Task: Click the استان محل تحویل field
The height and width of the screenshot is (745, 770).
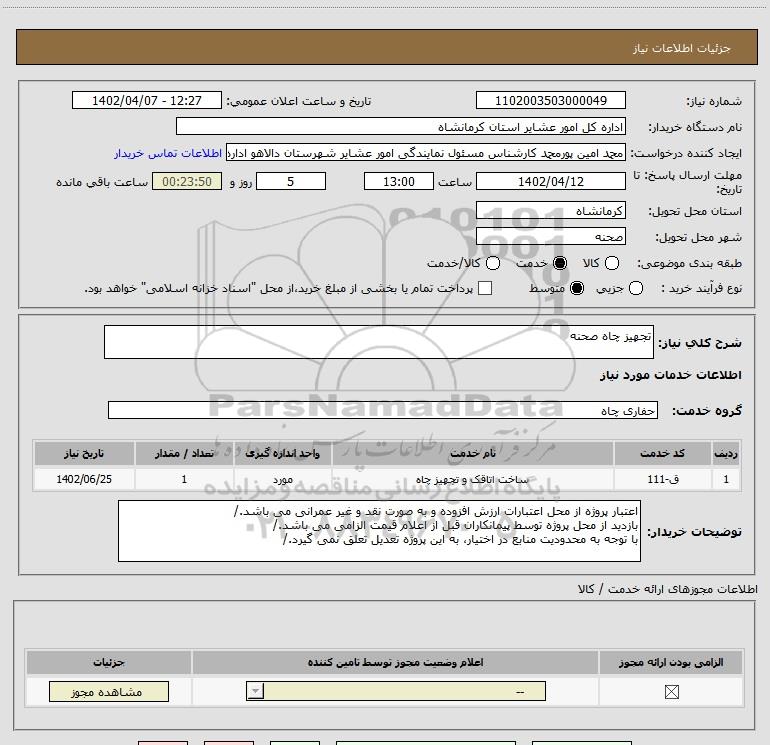Action: coord(550,211)
